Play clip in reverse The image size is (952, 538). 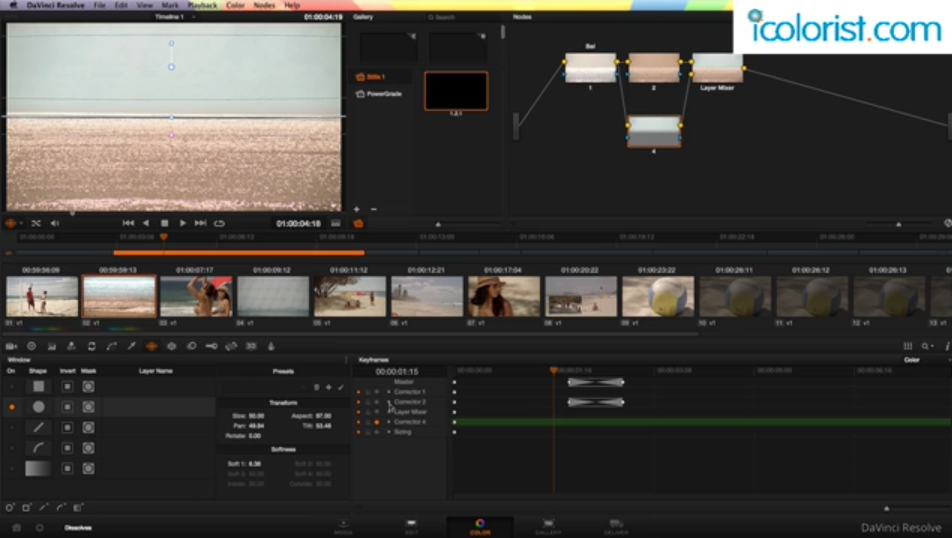(146, 223)
